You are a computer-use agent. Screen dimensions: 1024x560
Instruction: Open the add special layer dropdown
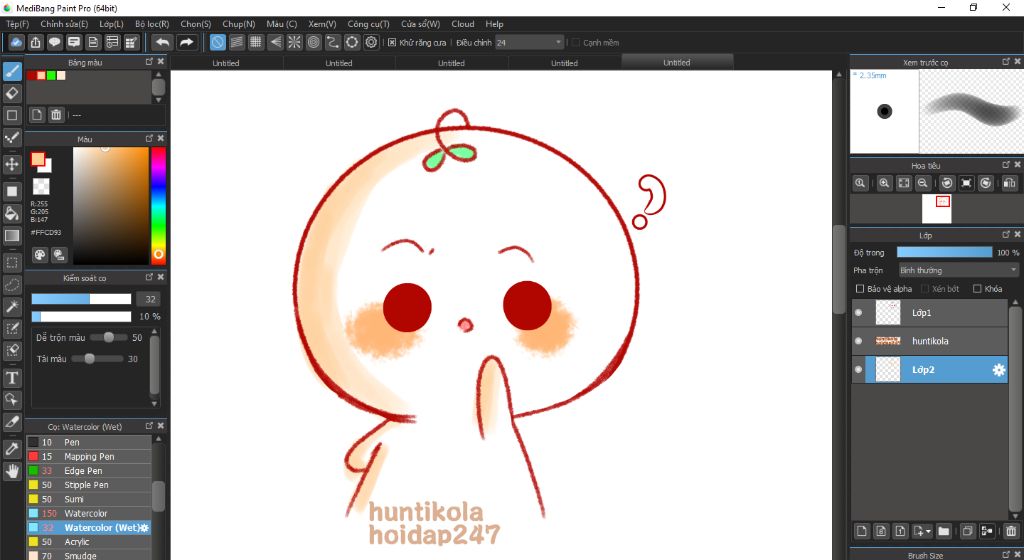point(922,531)
